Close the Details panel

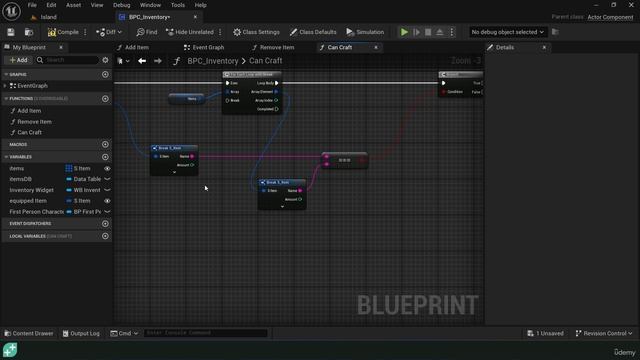point(544,47)
